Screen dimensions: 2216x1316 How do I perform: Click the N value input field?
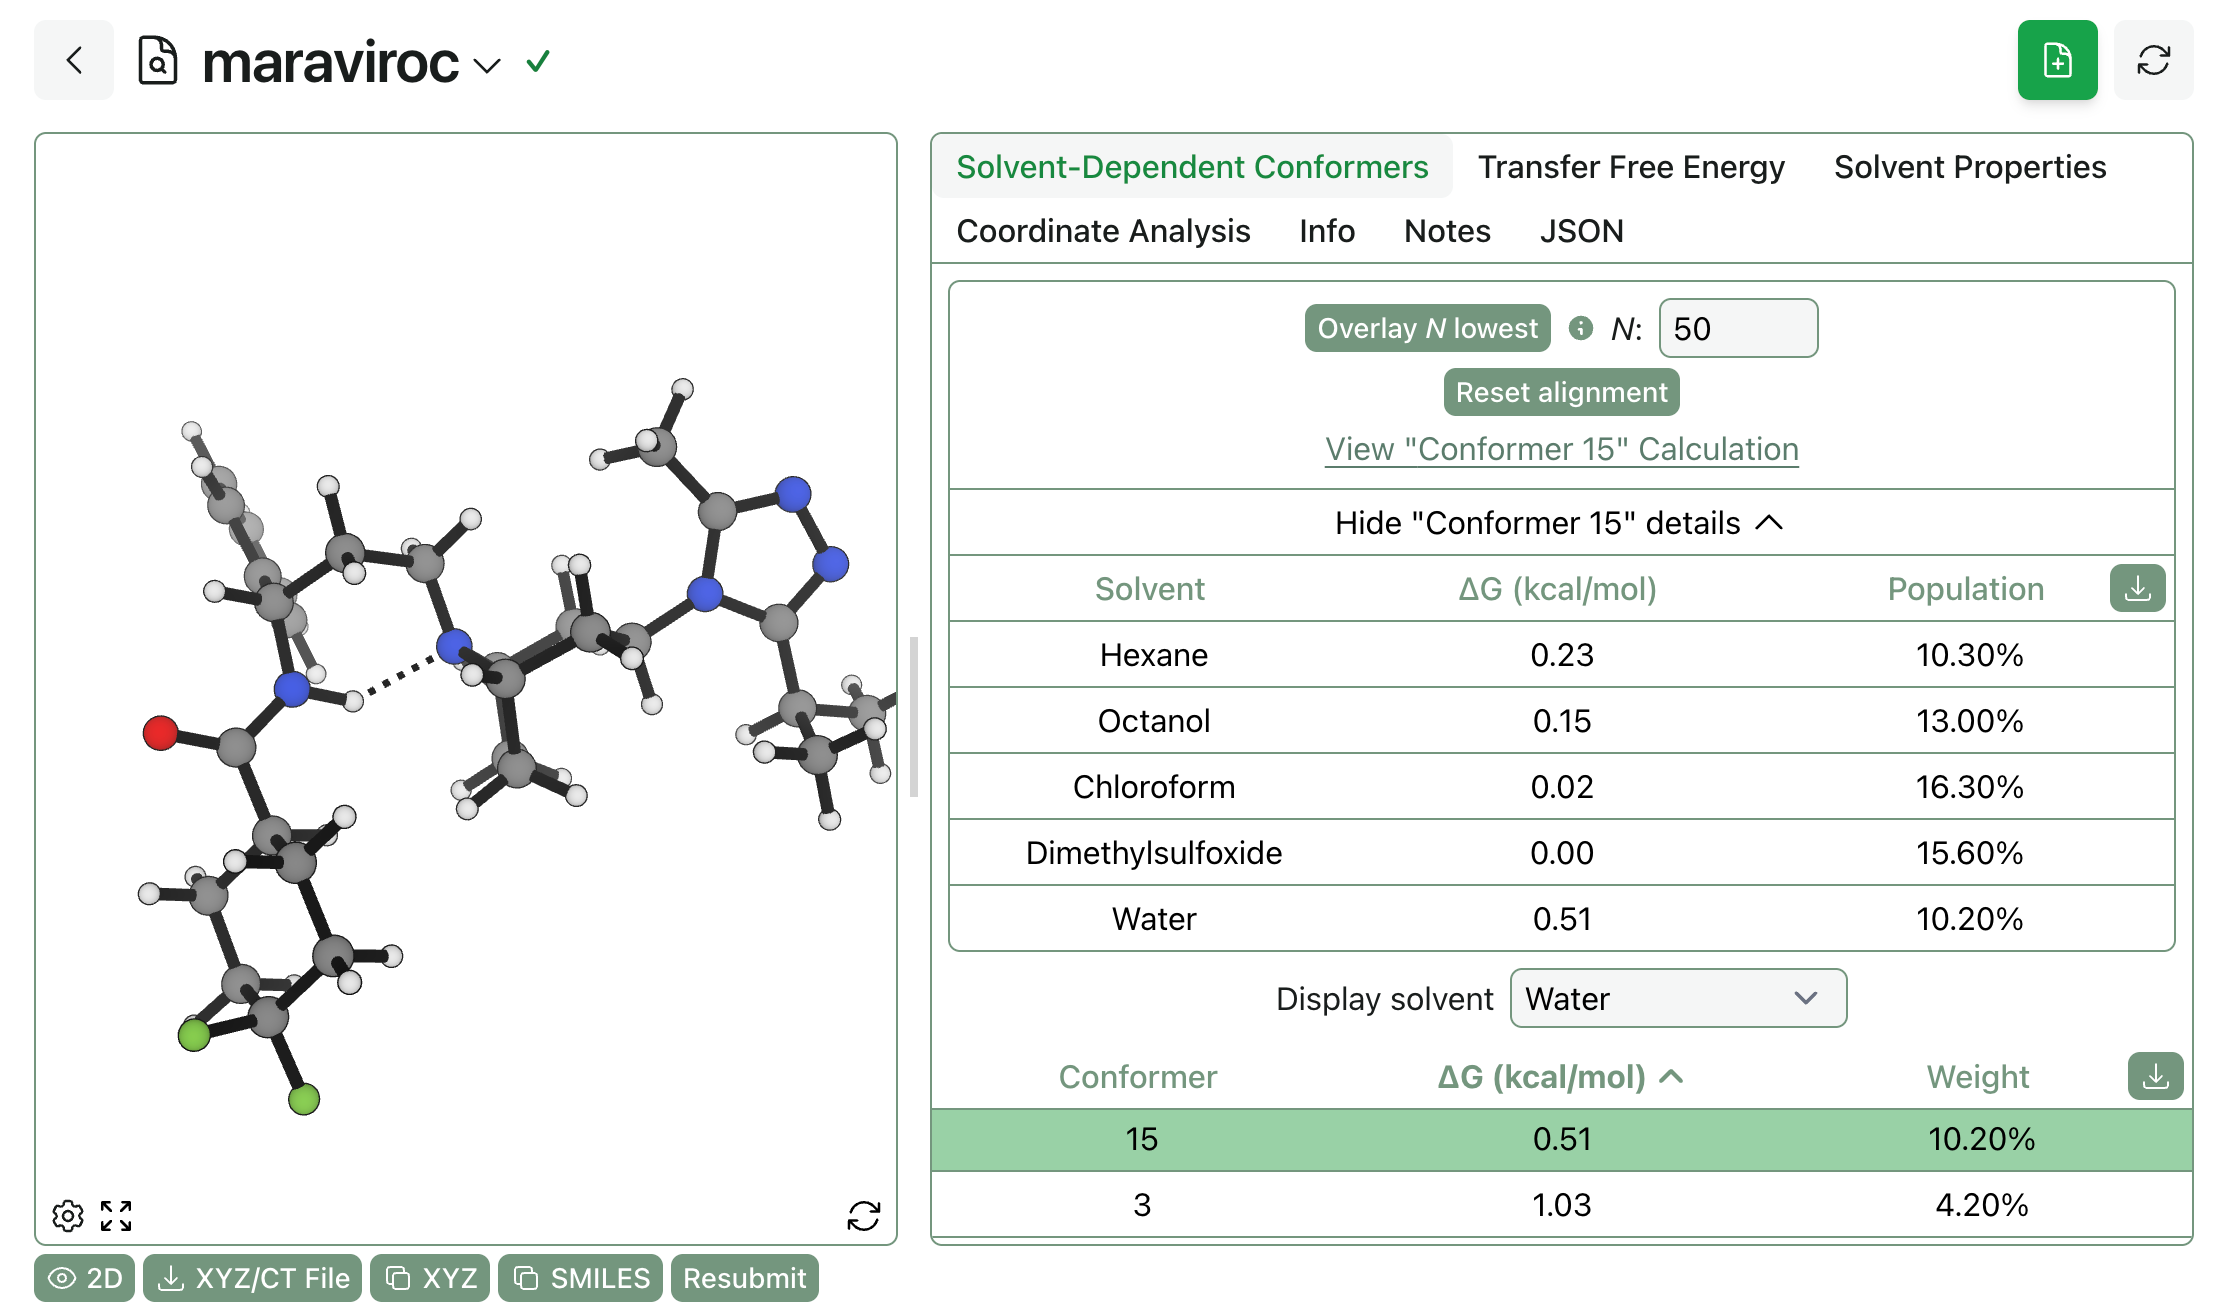pos(1737,328)
